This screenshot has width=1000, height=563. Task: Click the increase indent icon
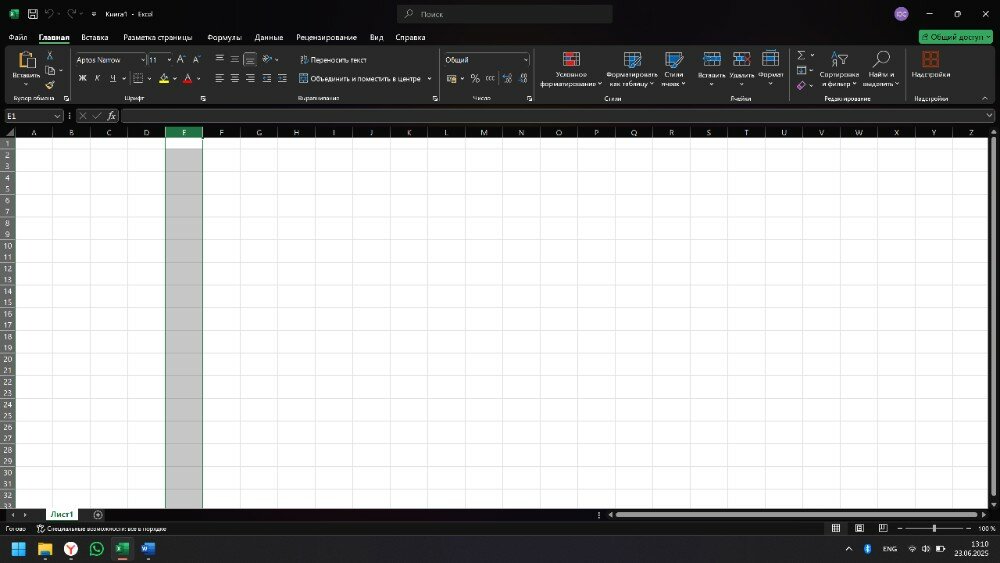[283, 78]
